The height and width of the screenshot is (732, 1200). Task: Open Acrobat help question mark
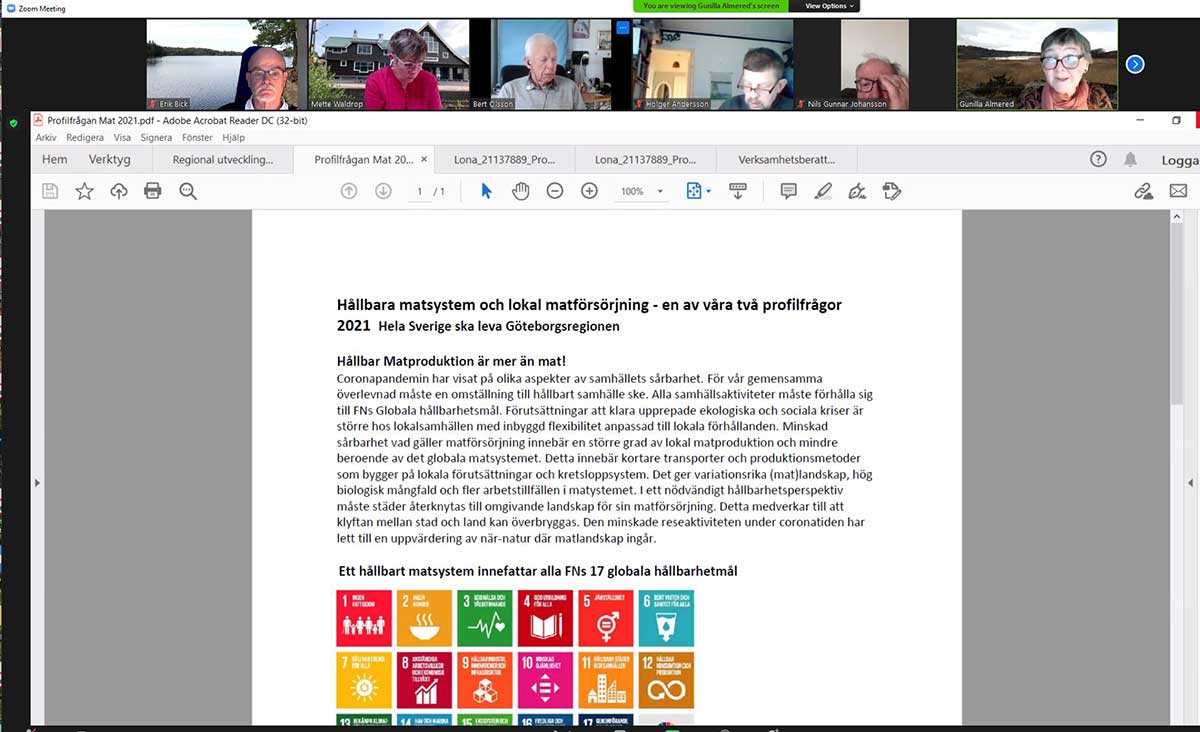click(1098, 159)
